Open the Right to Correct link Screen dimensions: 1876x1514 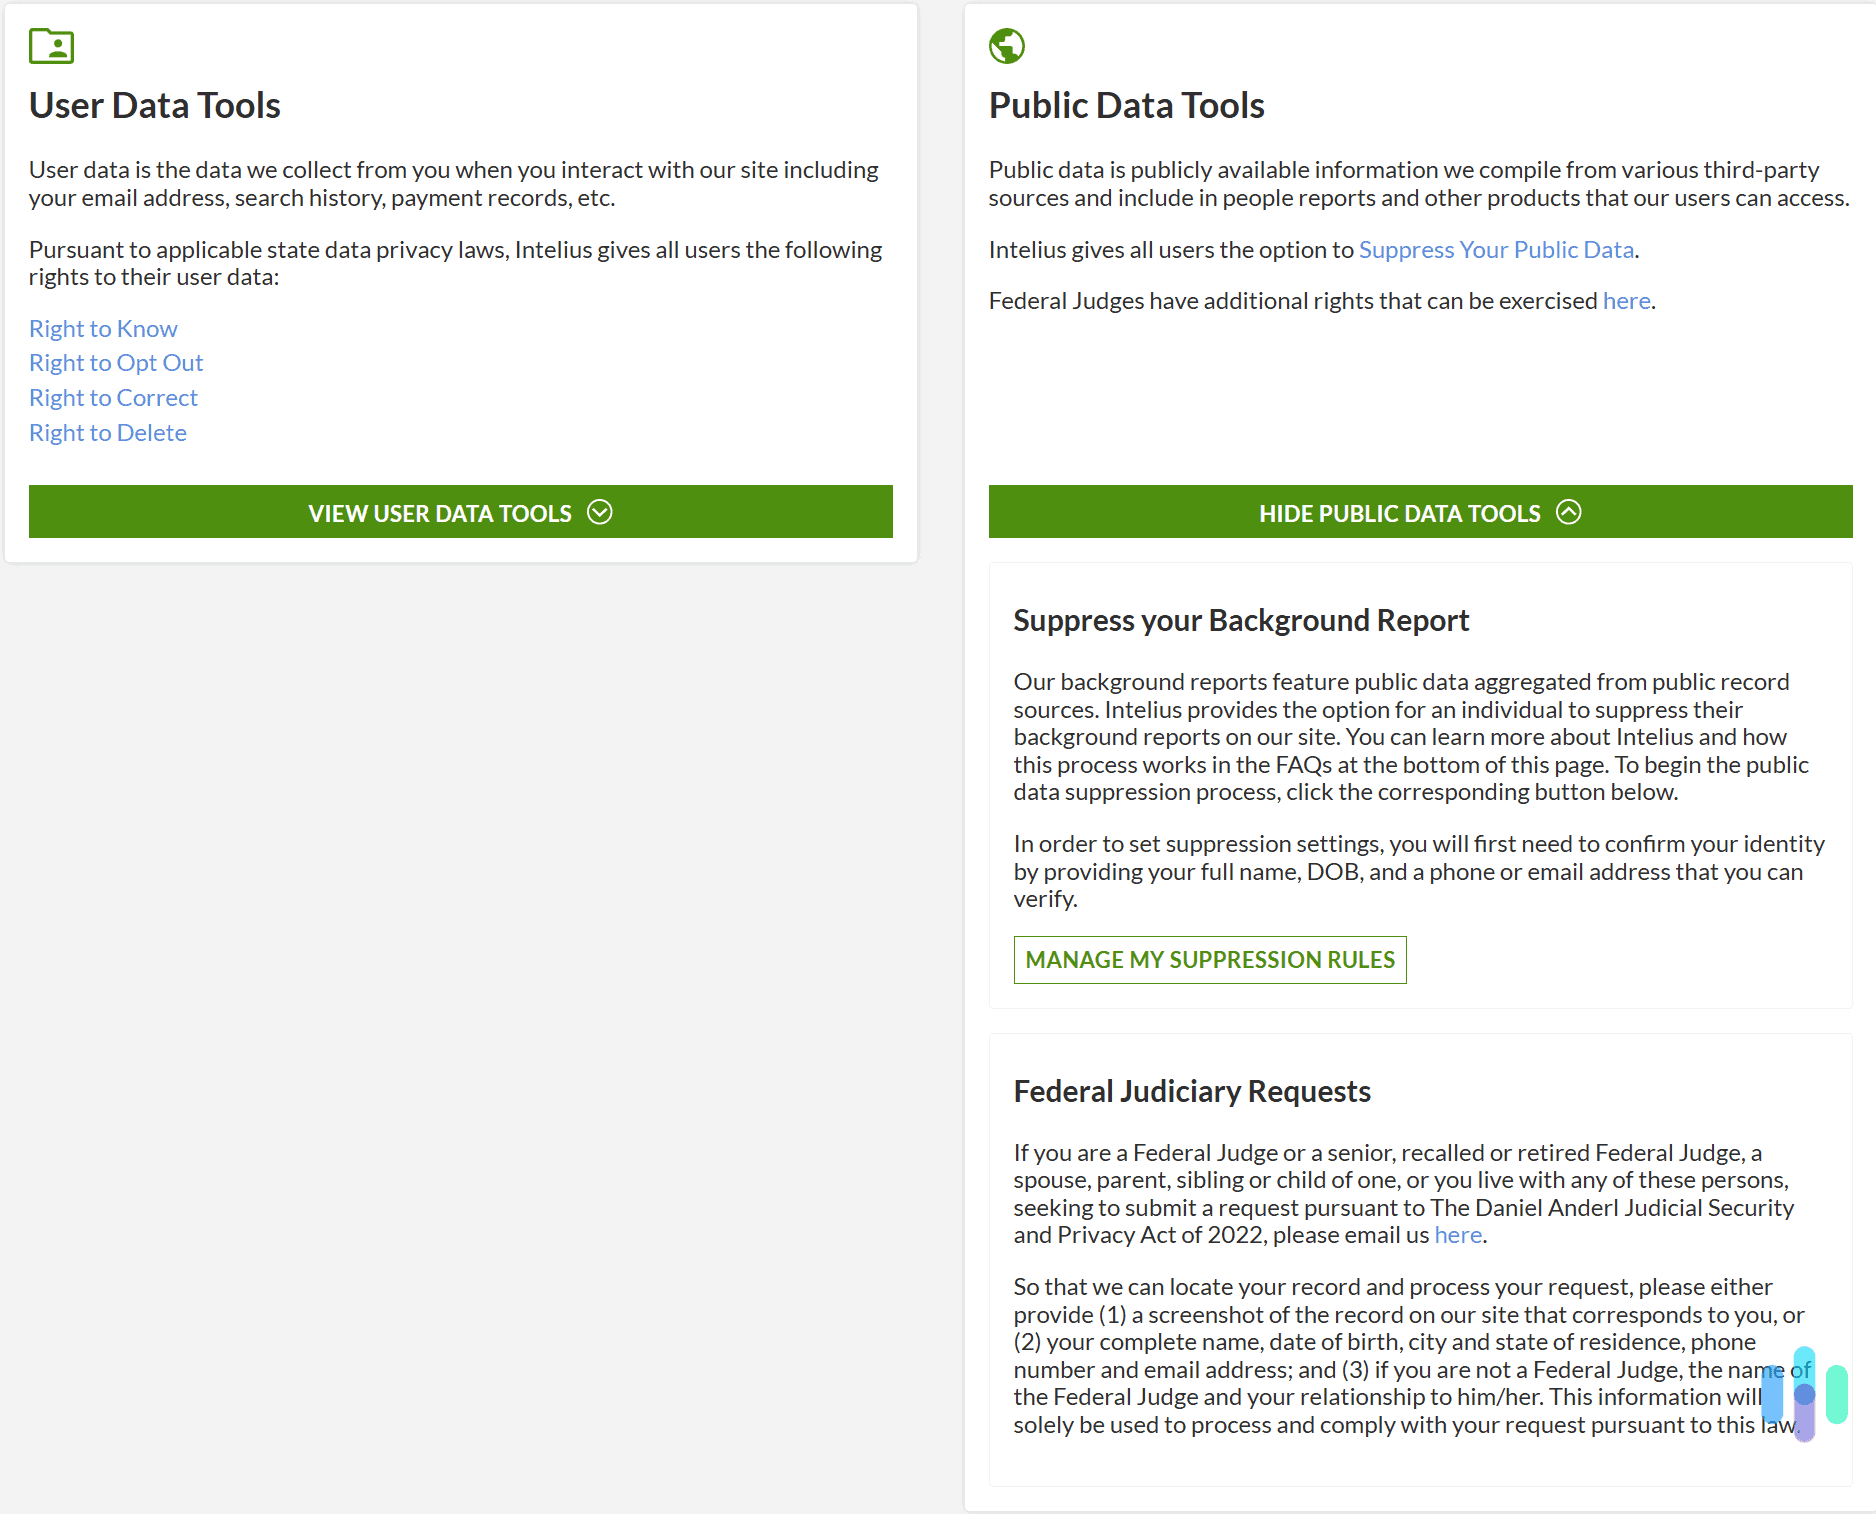coord(113,397)
